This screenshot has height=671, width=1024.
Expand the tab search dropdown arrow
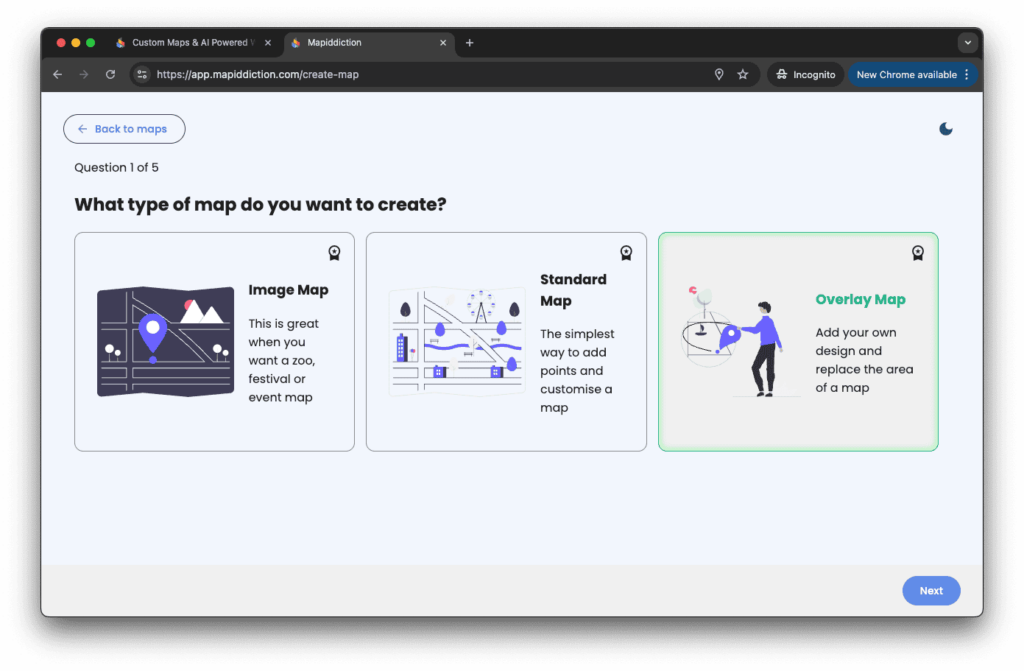pos(967,43)
